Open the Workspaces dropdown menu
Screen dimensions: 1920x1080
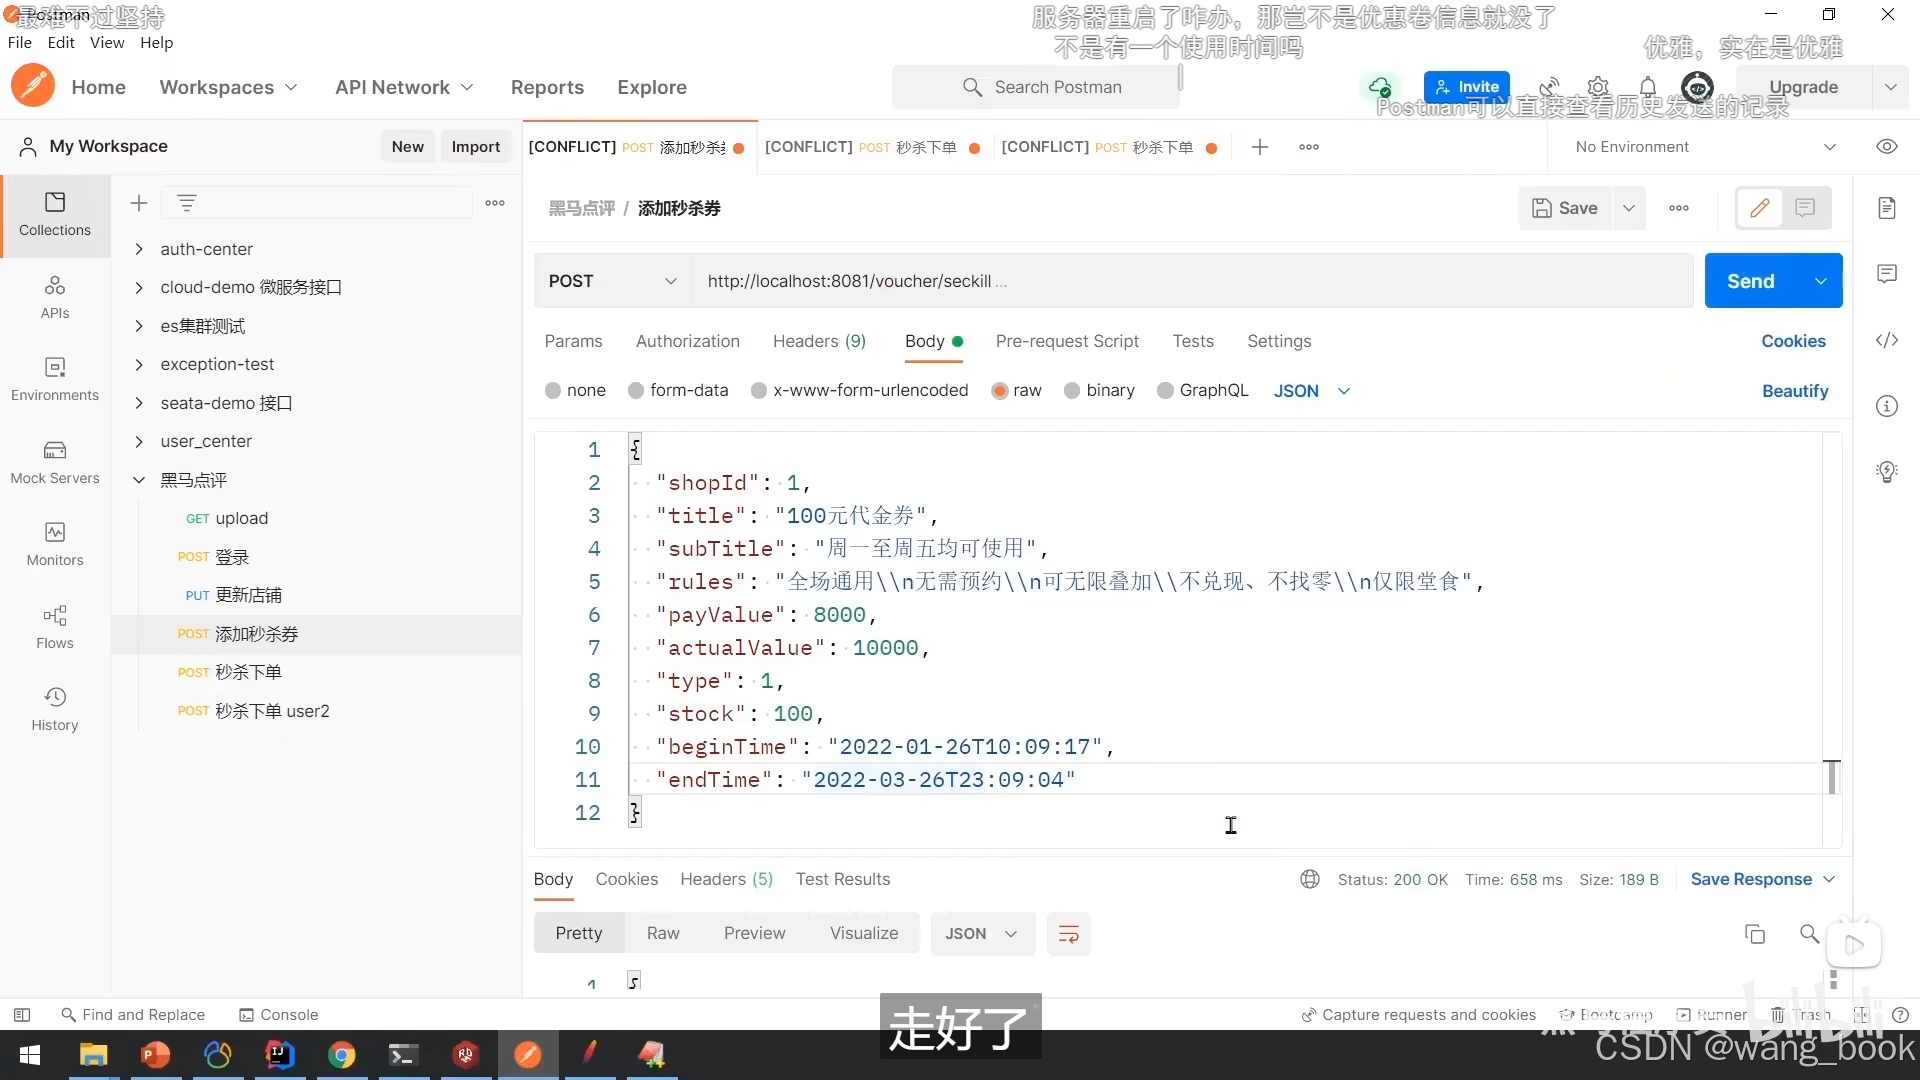[228, 87]
